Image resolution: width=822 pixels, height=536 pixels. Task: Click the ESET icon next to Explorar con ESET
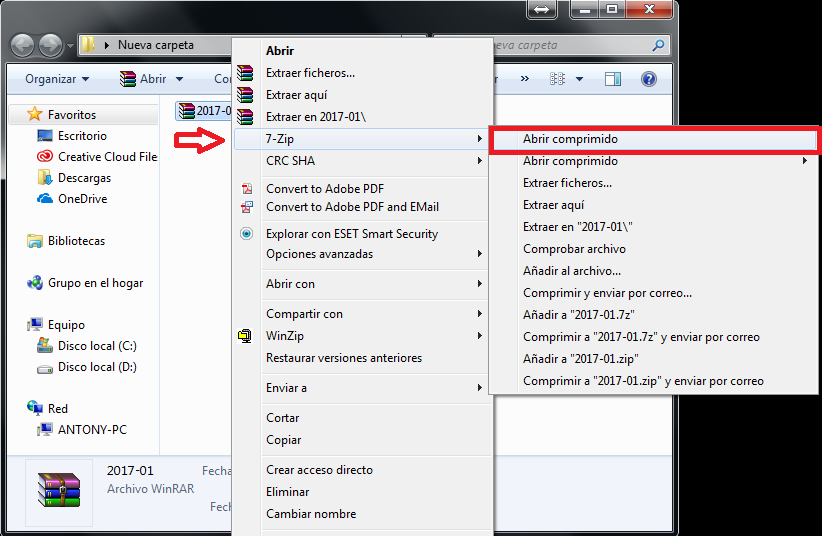246,233
